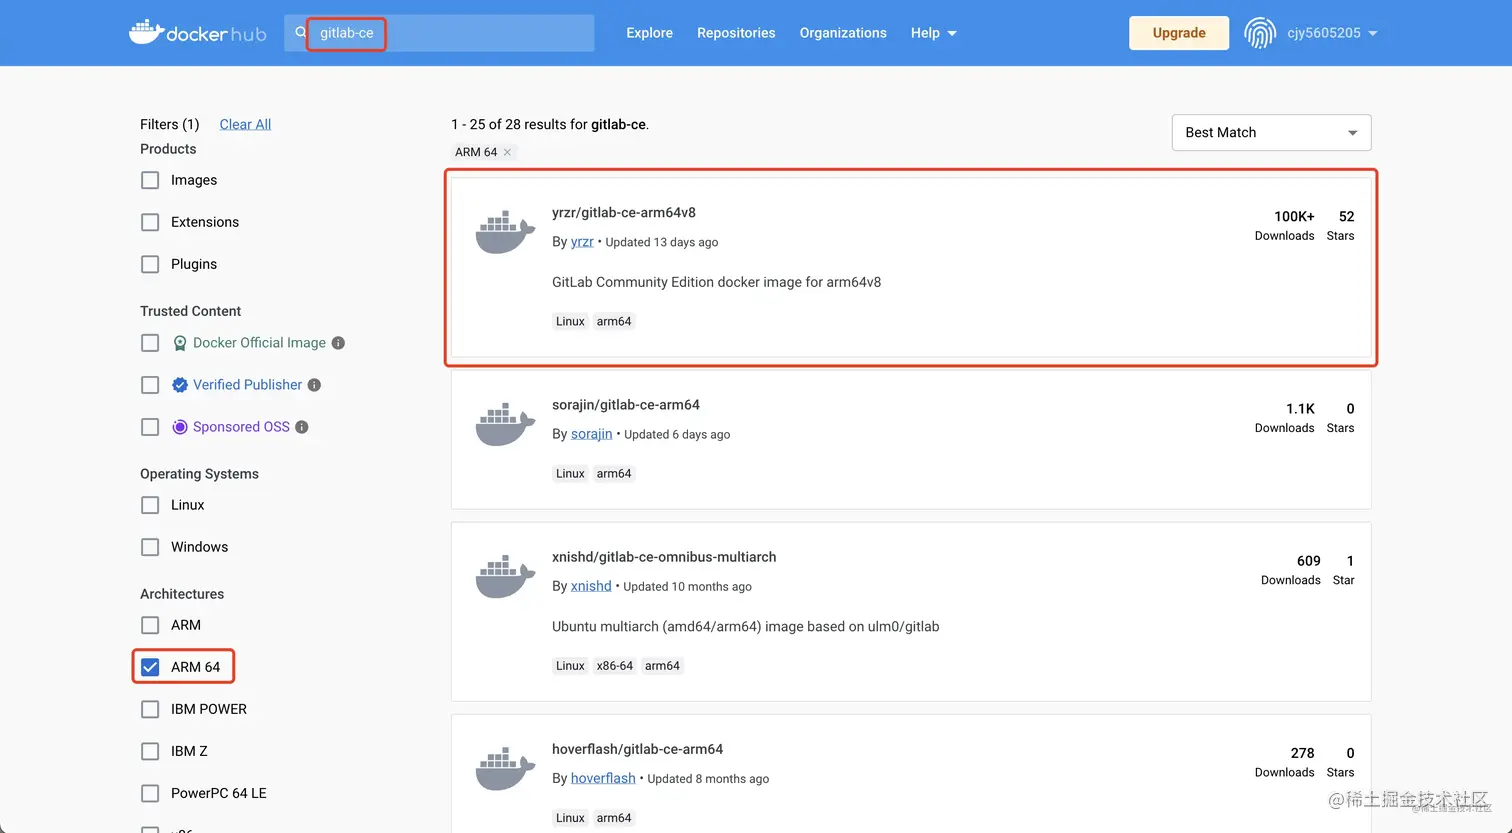This screenshot has height=833, width=1512.
Task: Check the PowerPC 64 LE filter
Action: (x=150, y=793)
